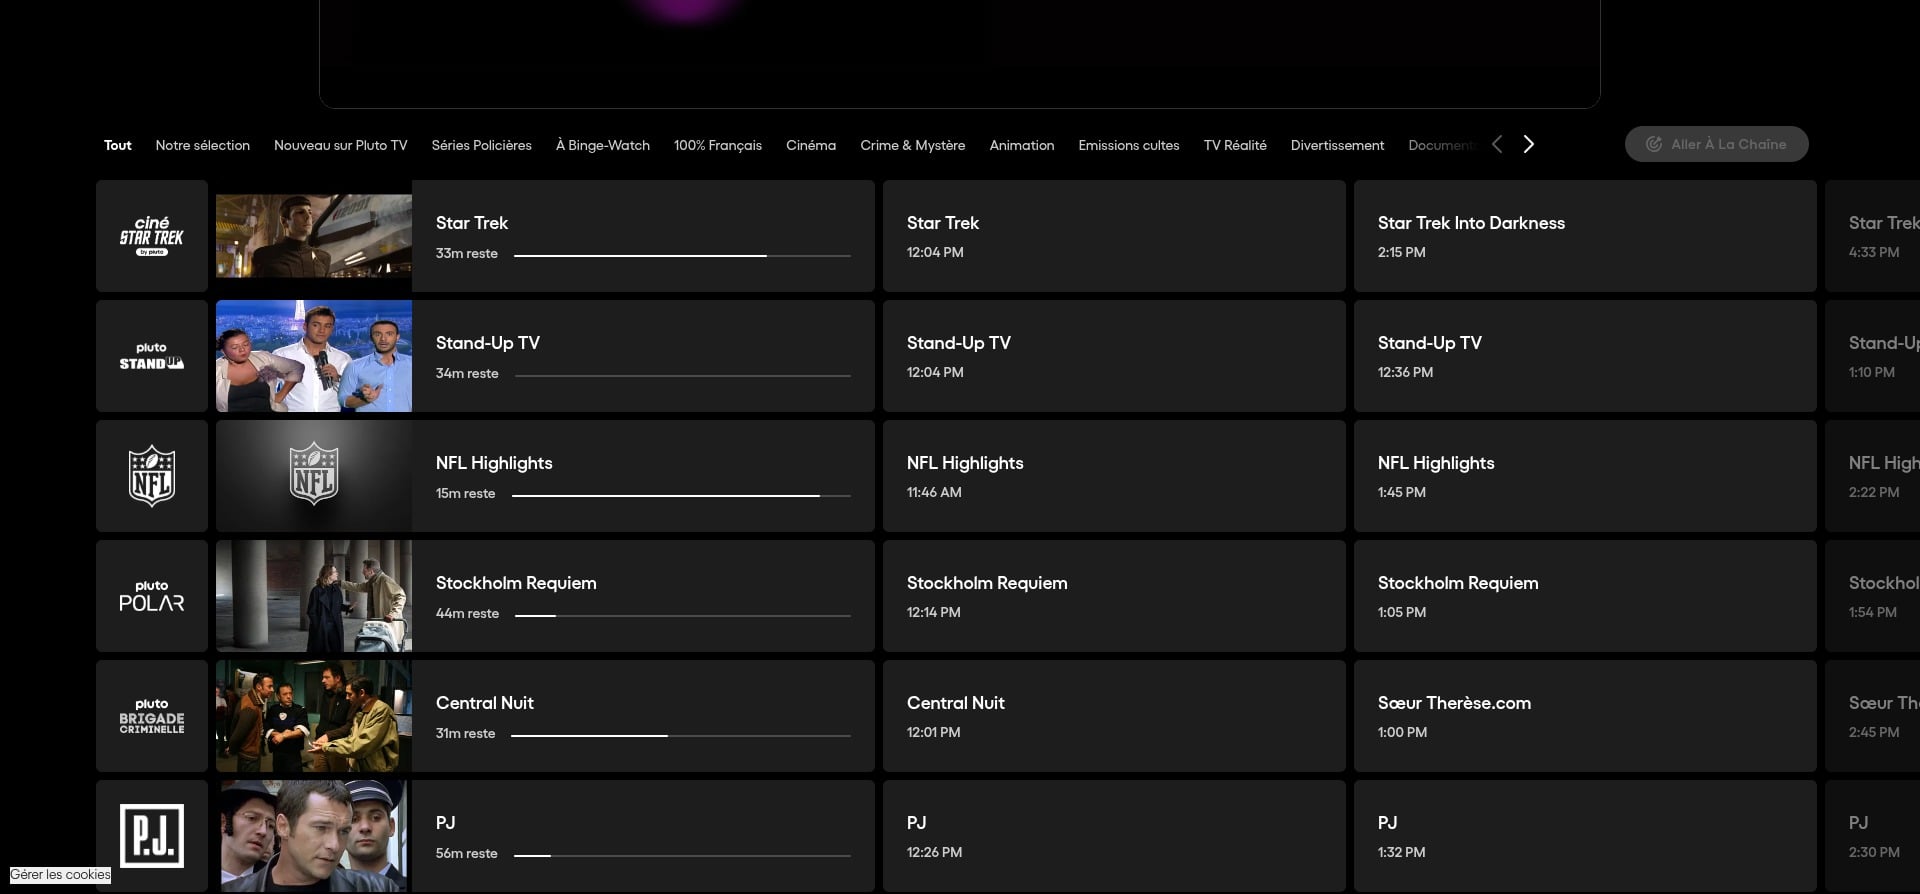This screenshot has width=1920, height=894.
Task: Click the NFL Highlights 15m reste progress bar
Action: 682,496
